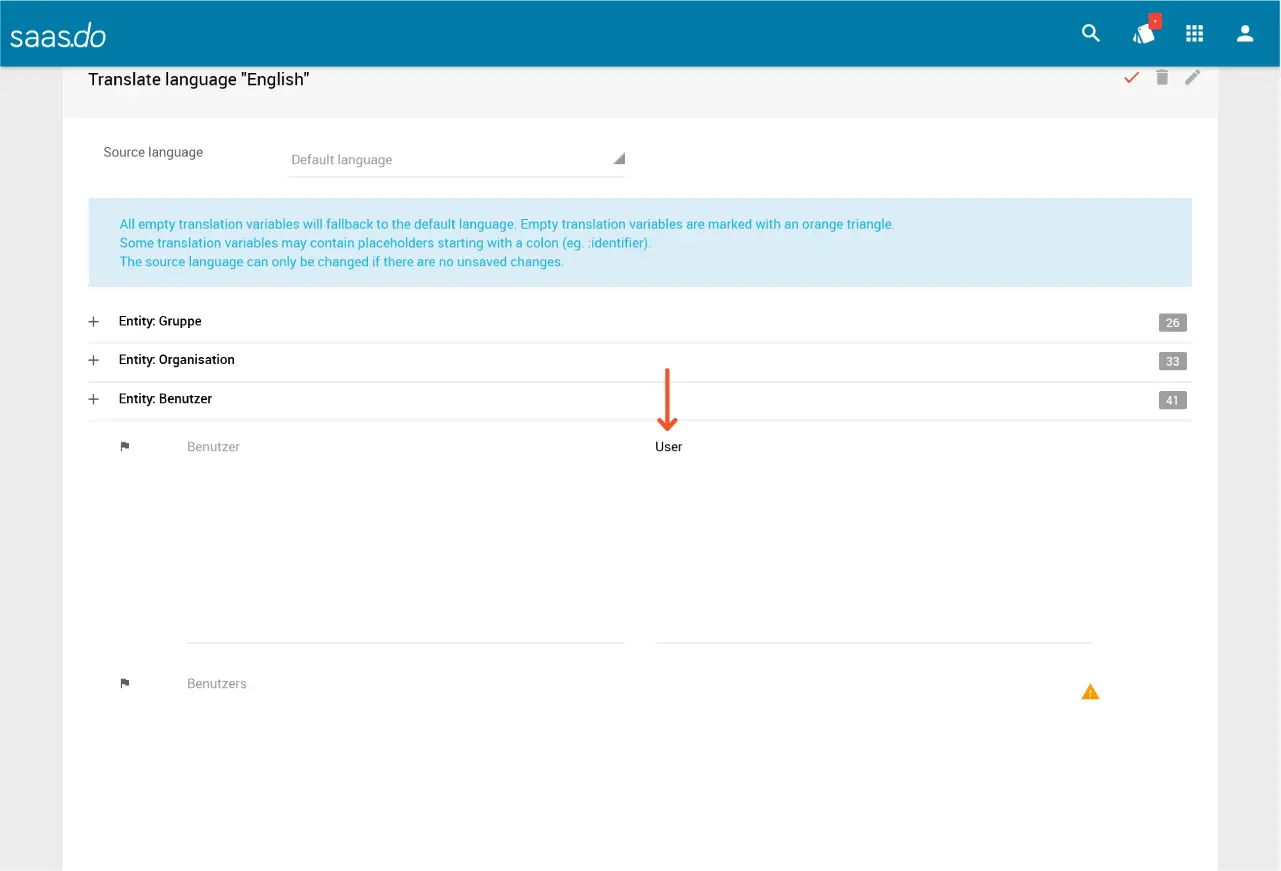Open the Source language dropdown

click(456, 160)
